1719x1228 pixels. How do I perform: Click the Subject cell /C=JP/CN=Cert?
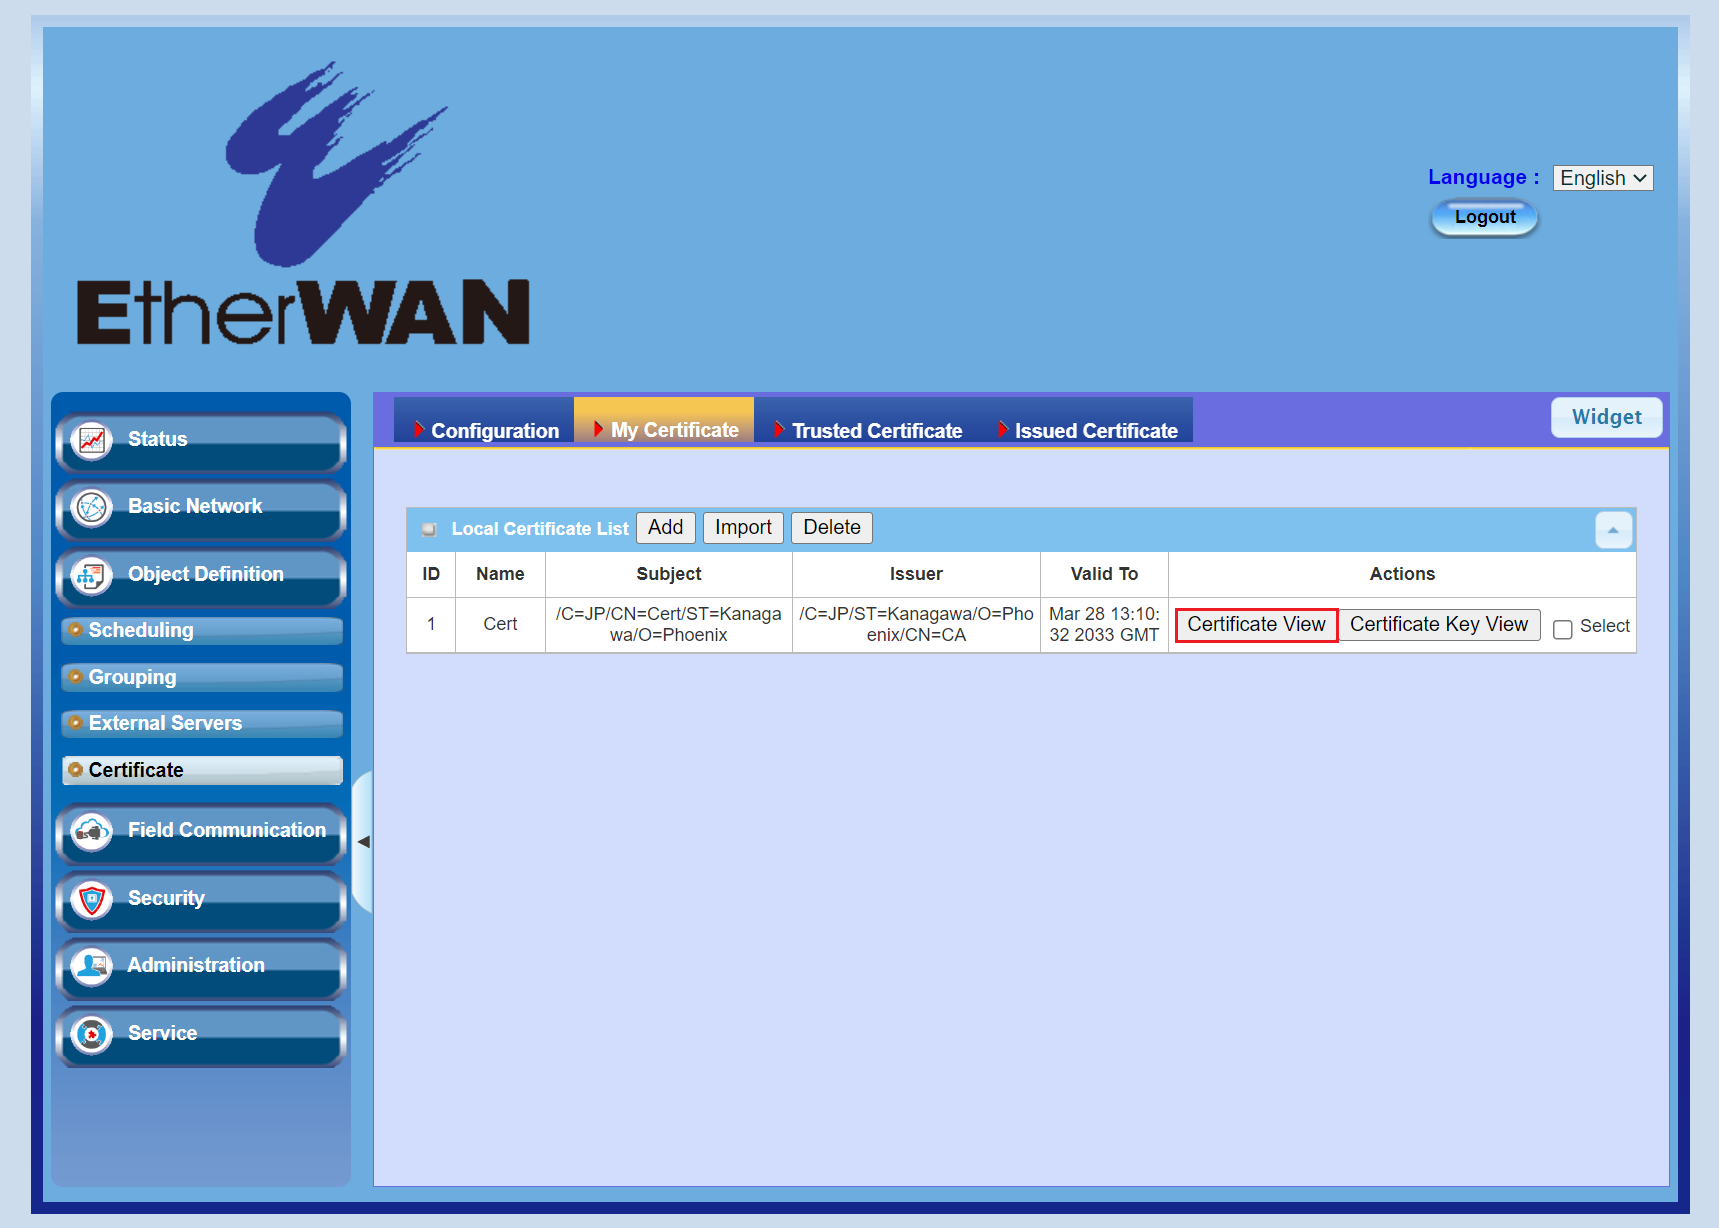click(x=669, y=624)
